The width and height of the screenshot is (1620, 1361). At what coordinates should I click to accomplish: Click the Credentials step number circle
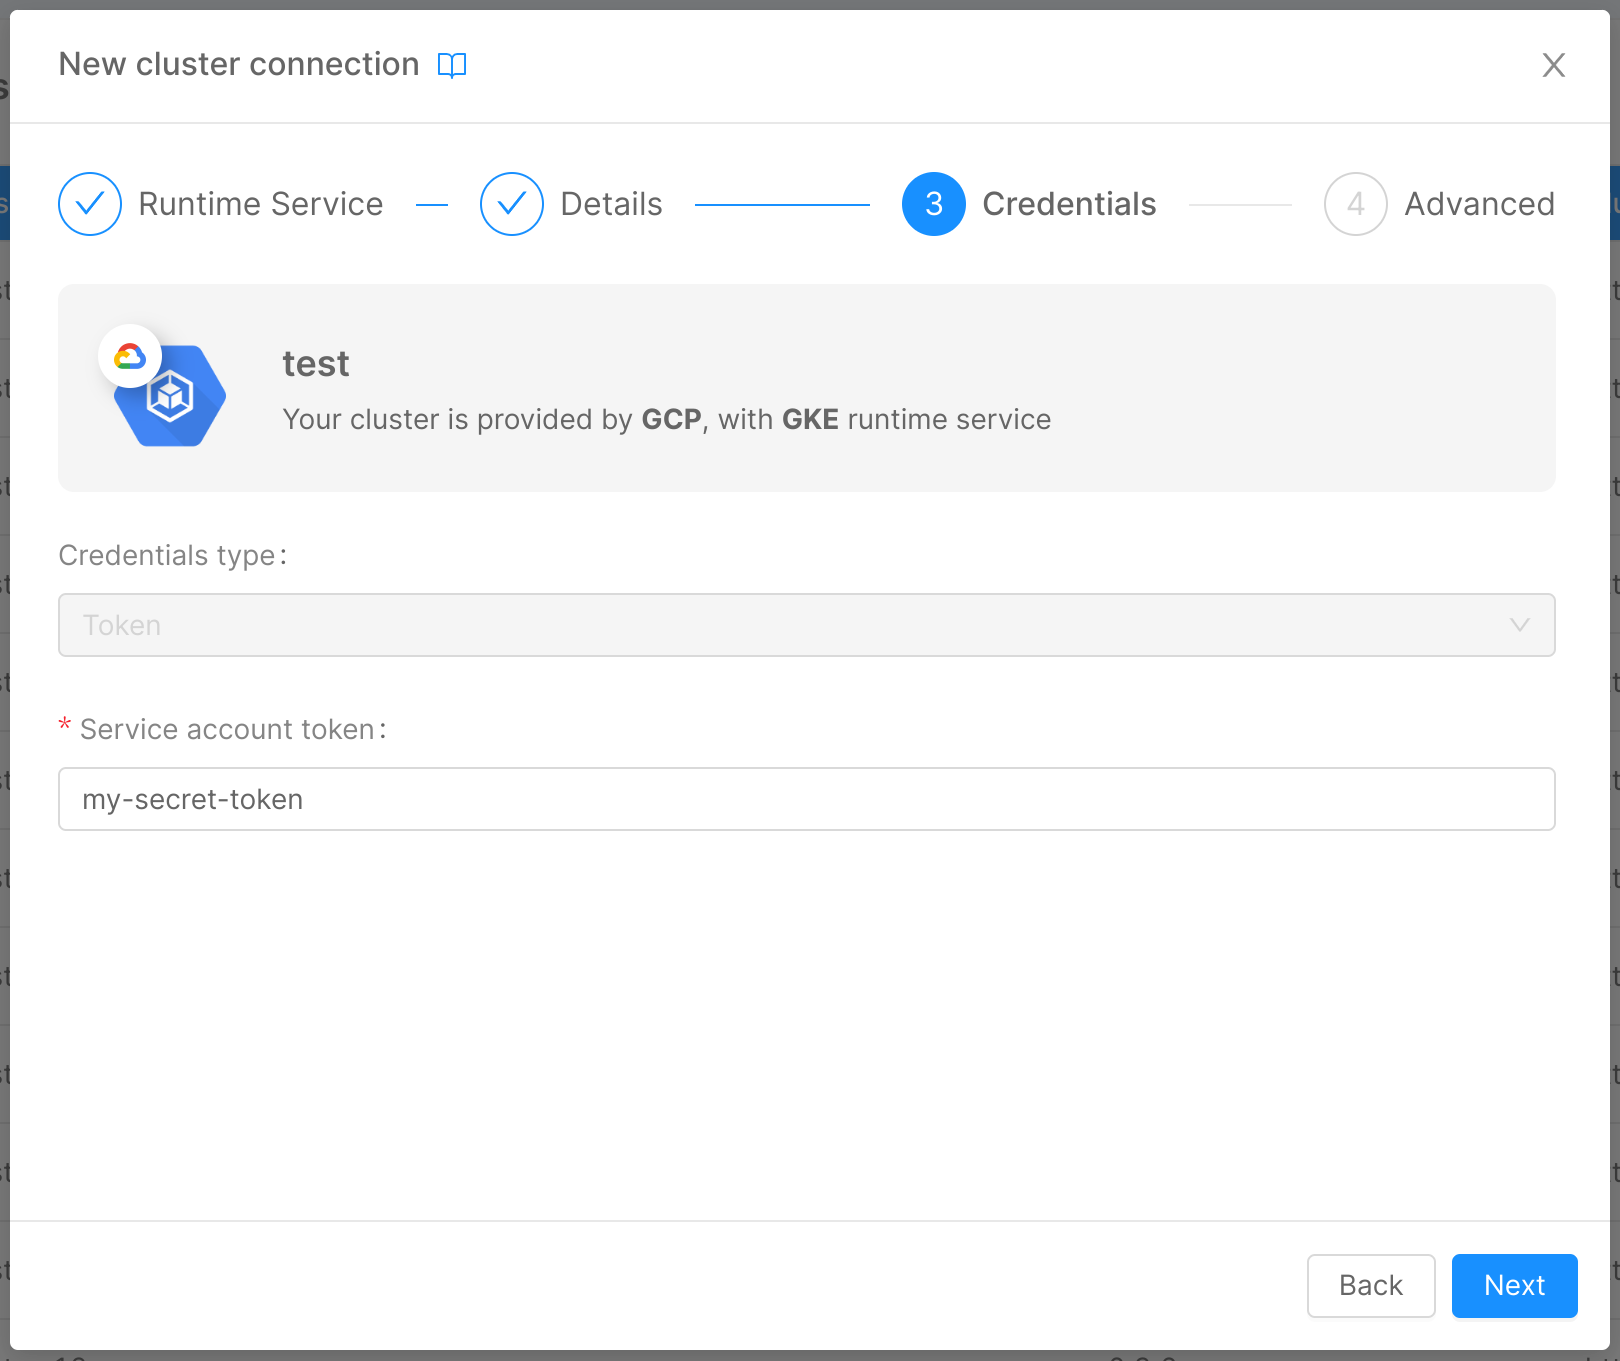pyautogui.click(x=933, y=203)
